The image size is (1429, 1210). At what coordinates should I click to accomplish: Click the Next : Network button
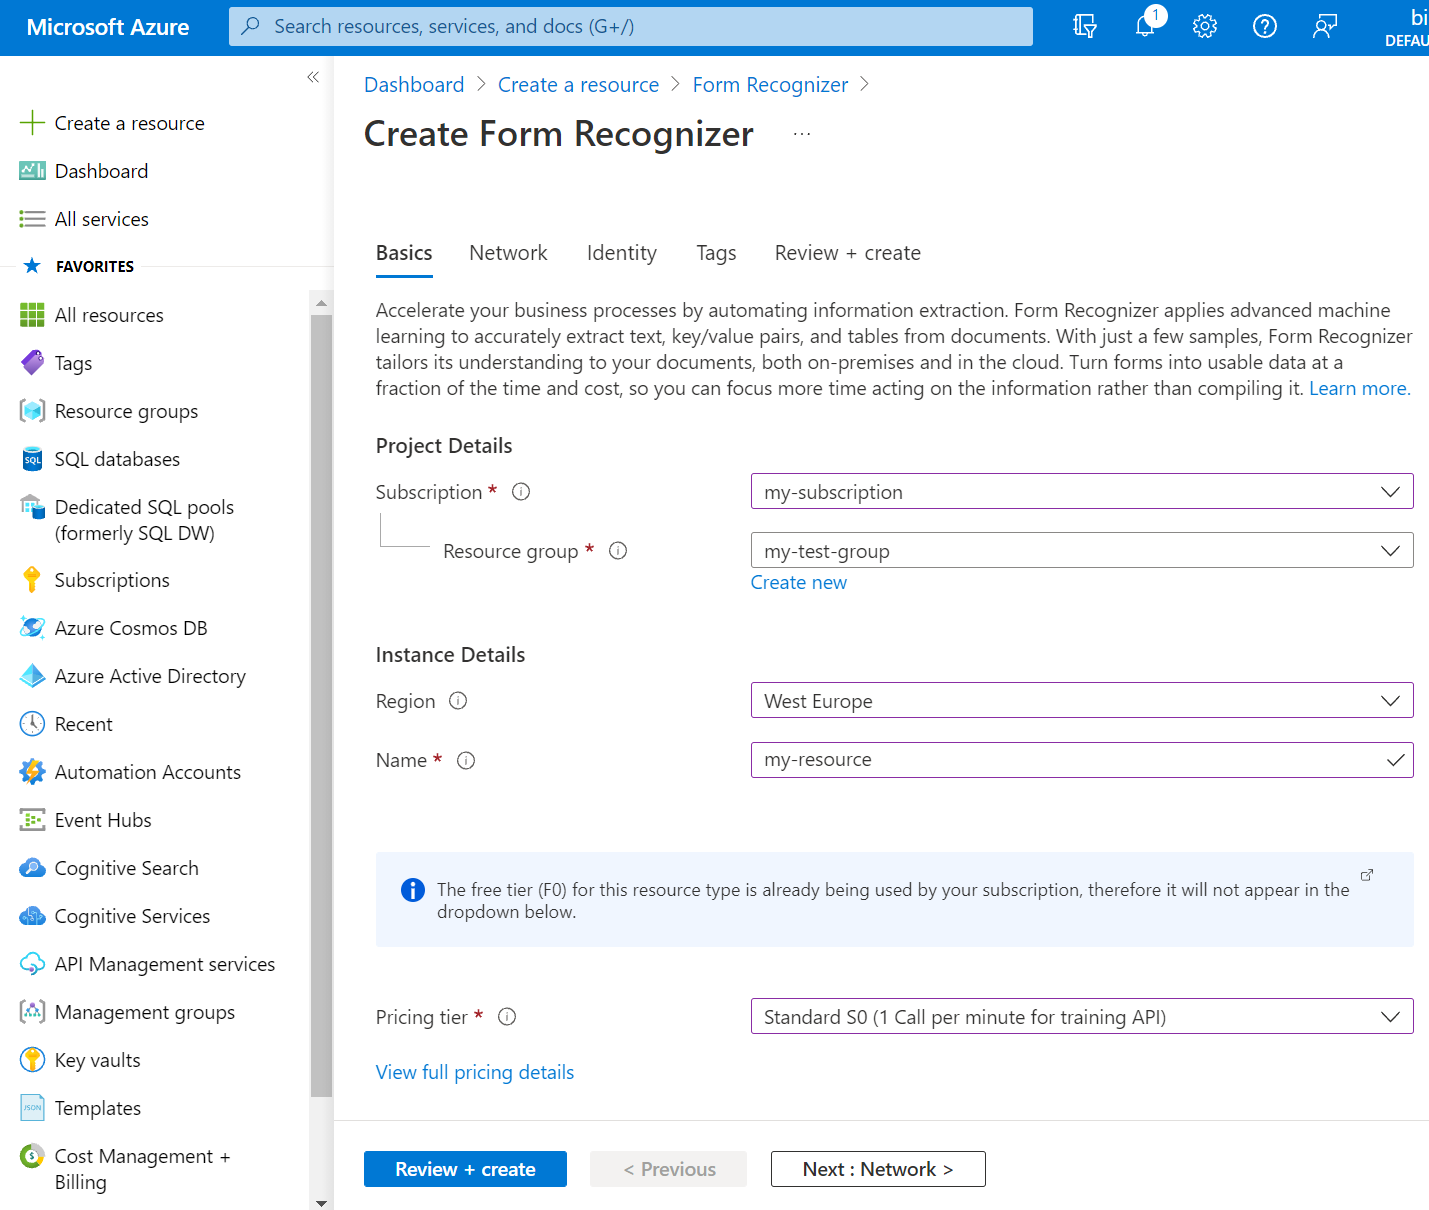click(x=877, y=1169)
